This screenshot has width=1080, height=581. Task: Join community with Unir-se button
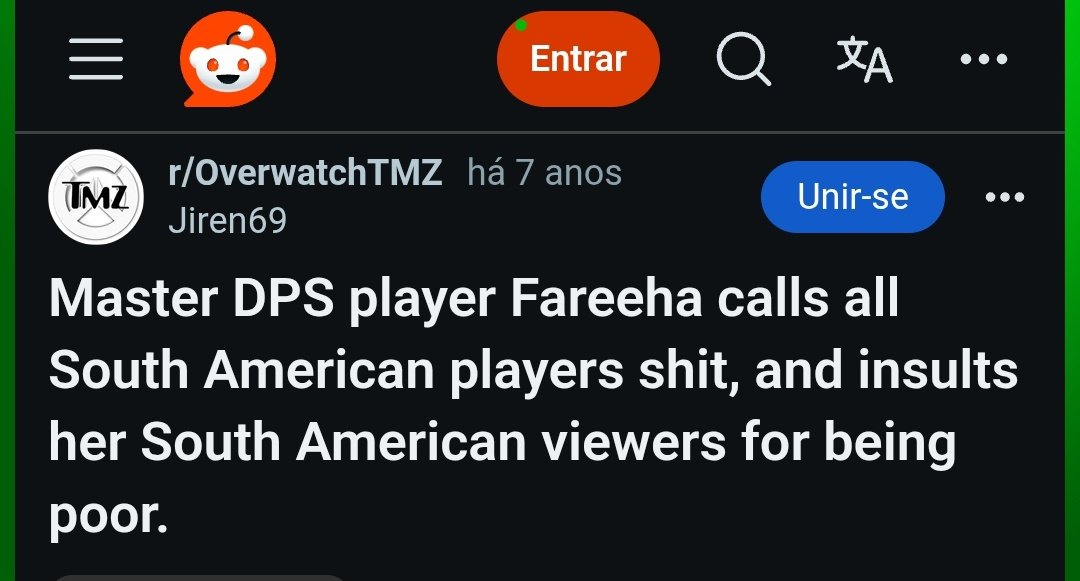point(852,197)
